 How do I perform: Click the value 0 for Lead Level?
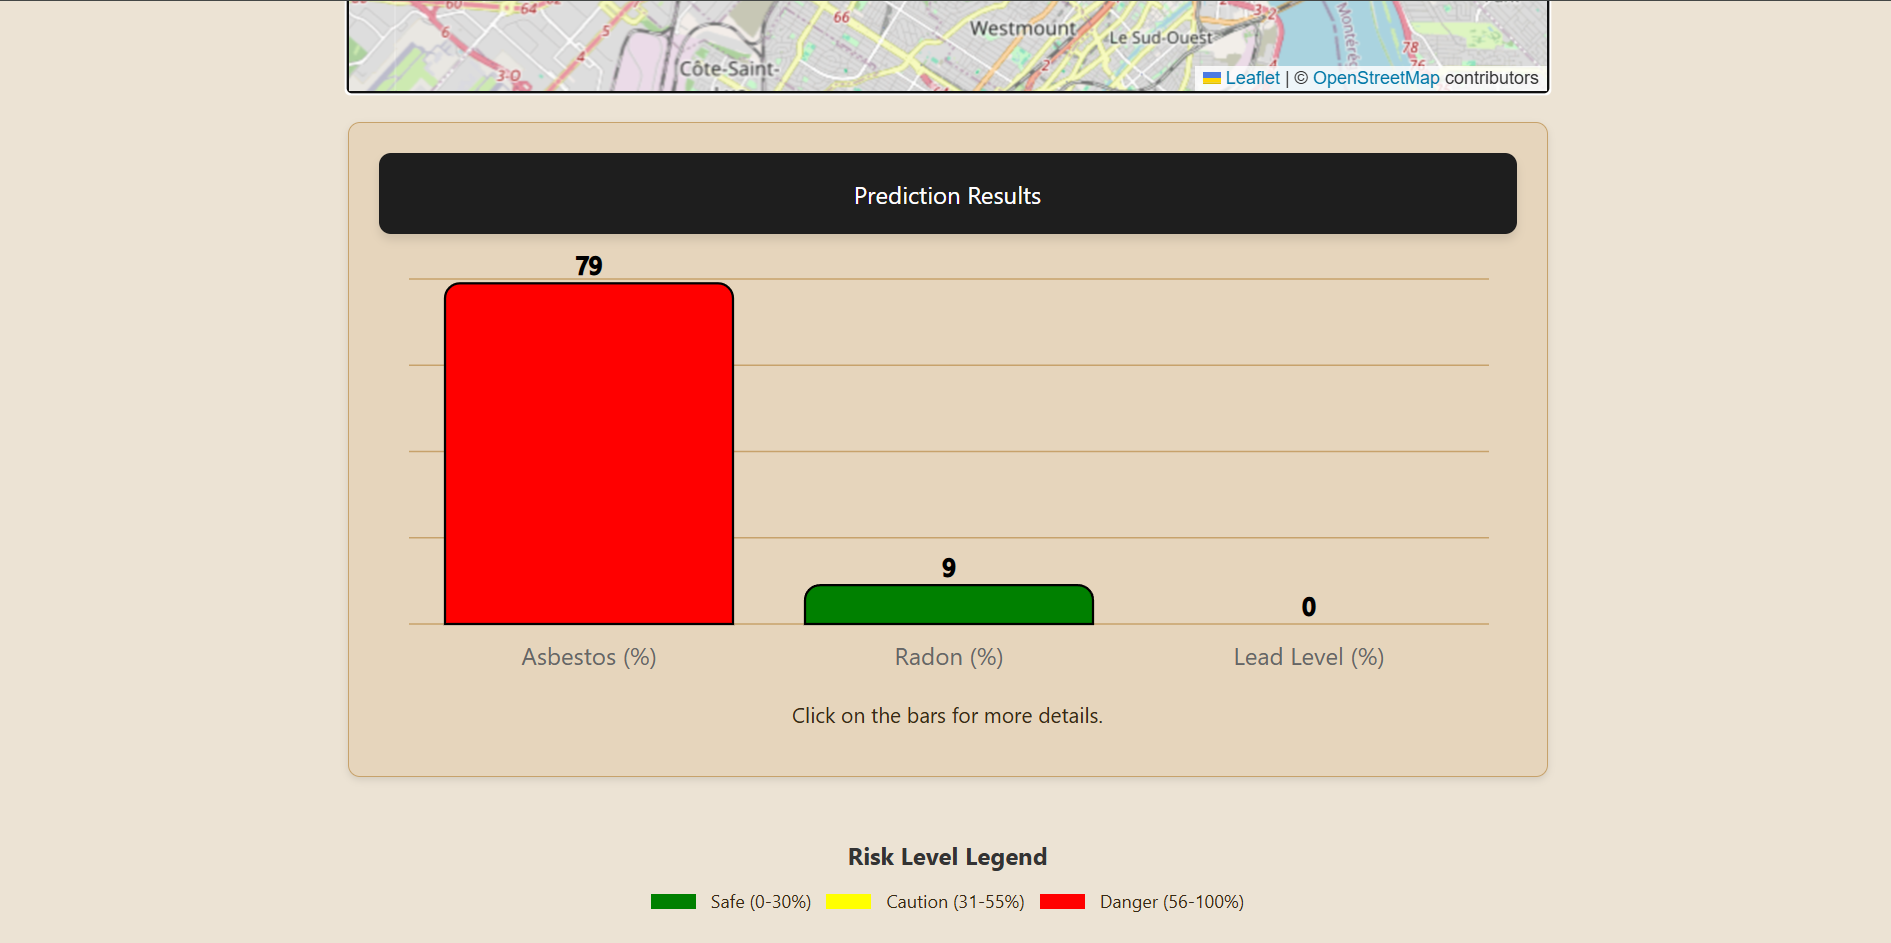[1309, 607]
